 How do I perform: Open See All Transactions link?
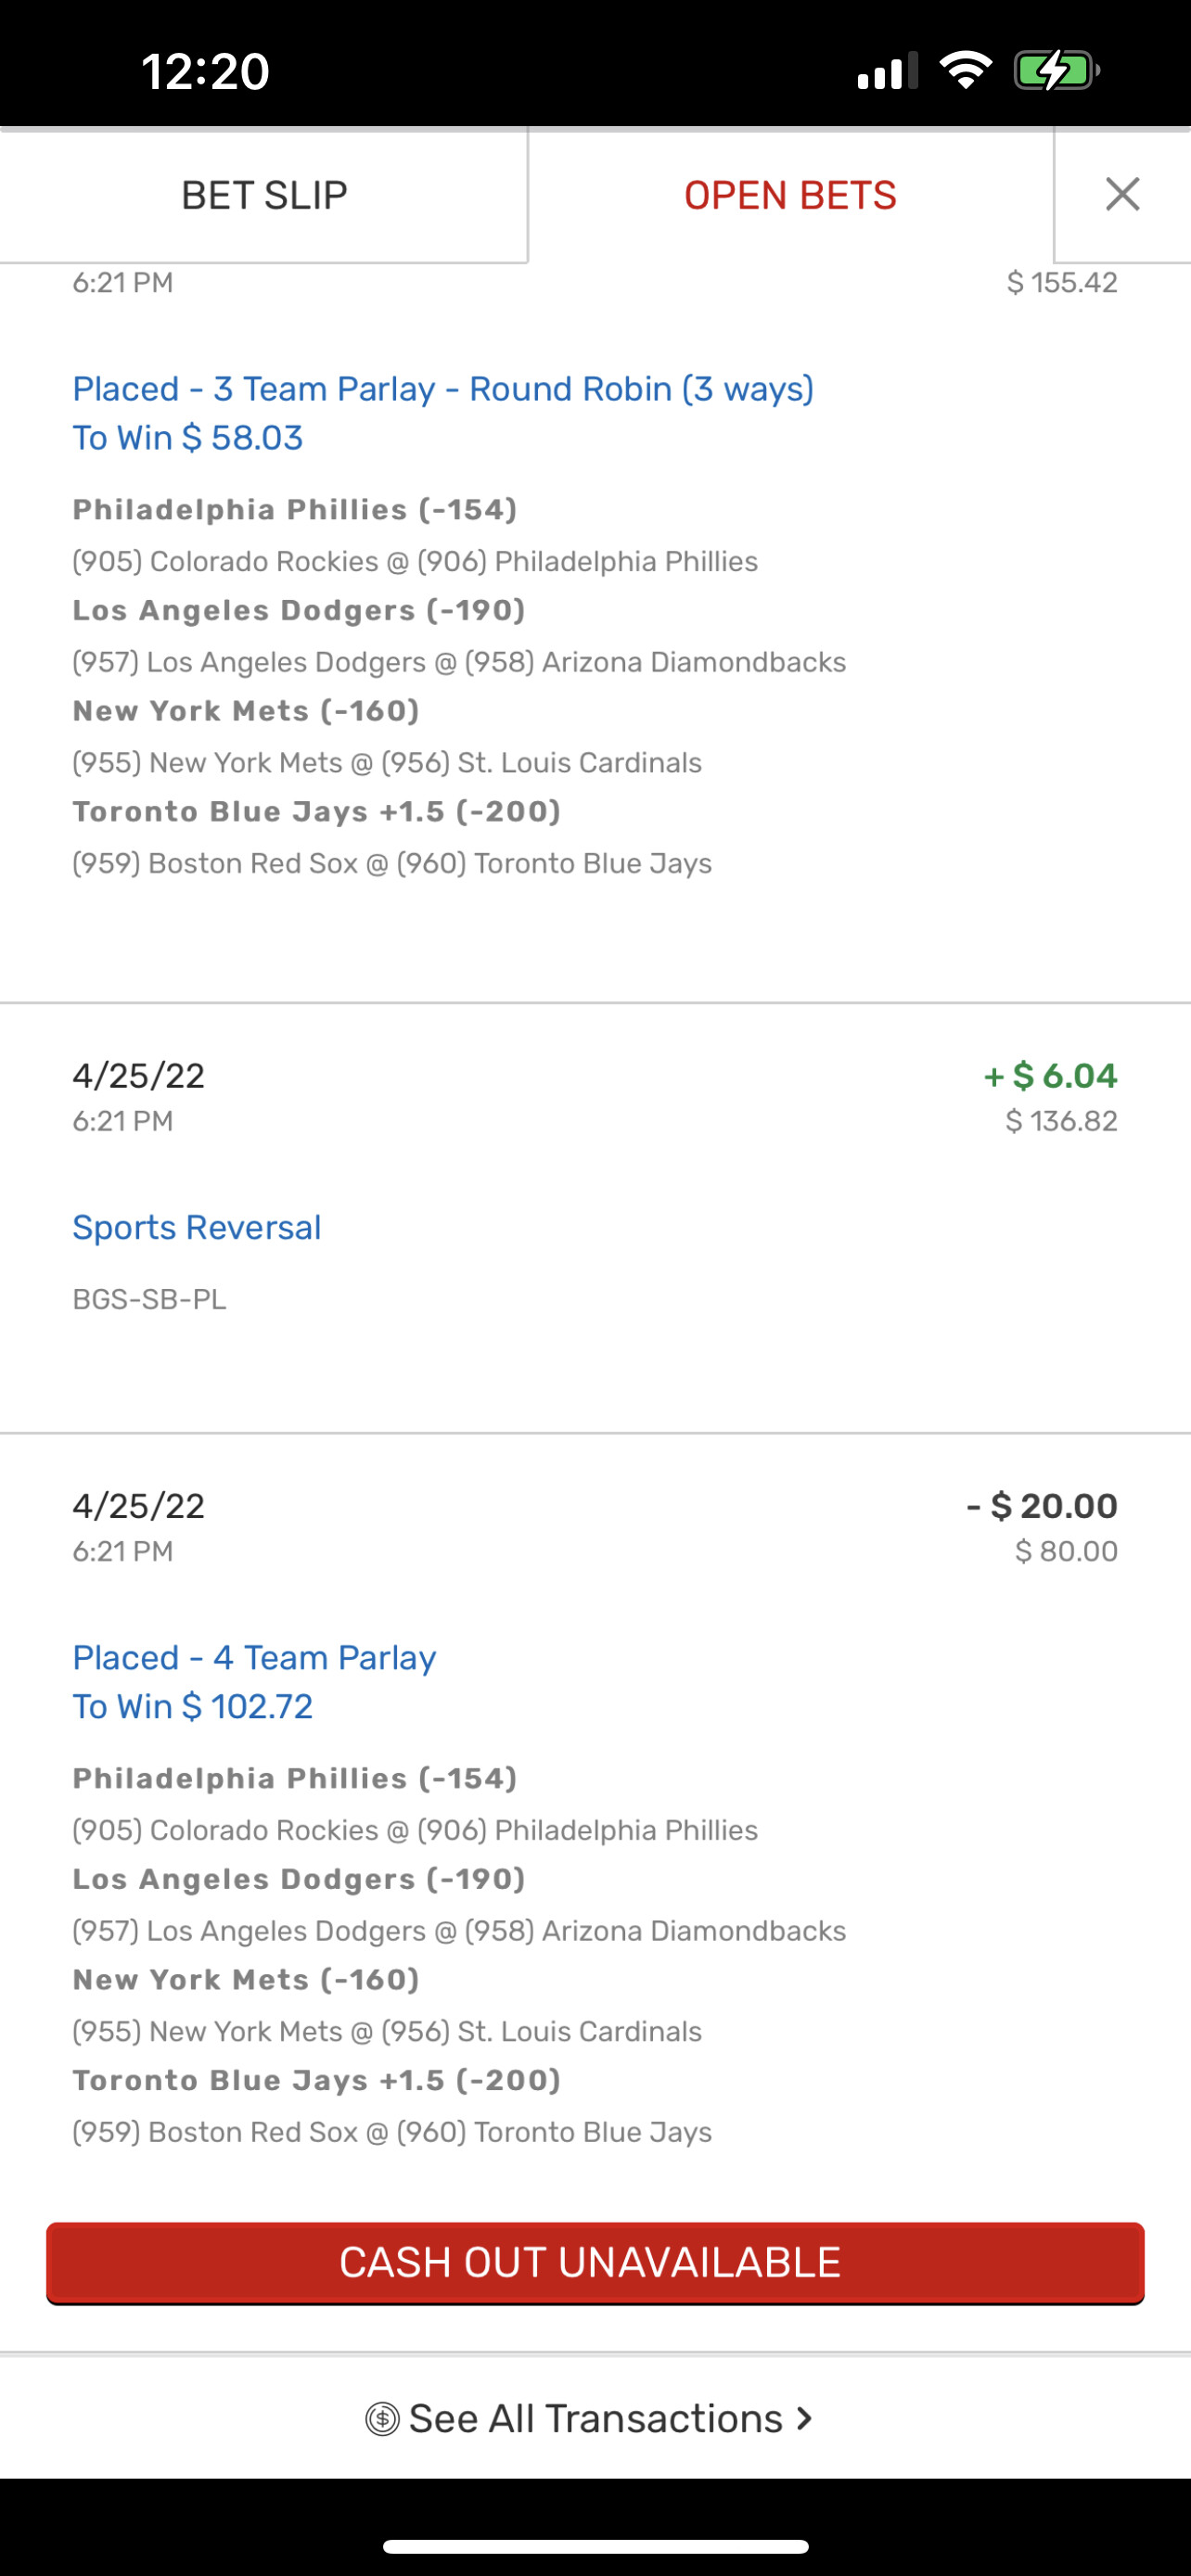click(595, 2419)
